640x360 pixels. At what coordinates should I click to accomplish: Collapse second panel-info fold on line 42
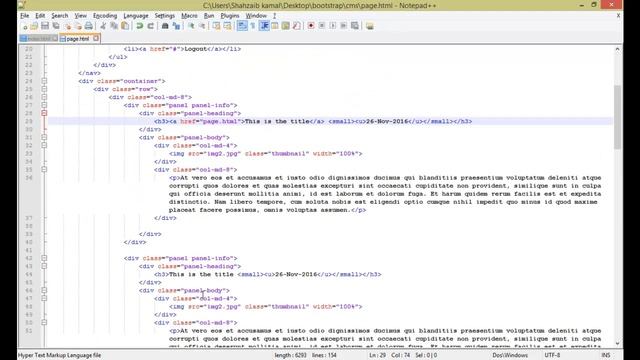tap(44, 258)
